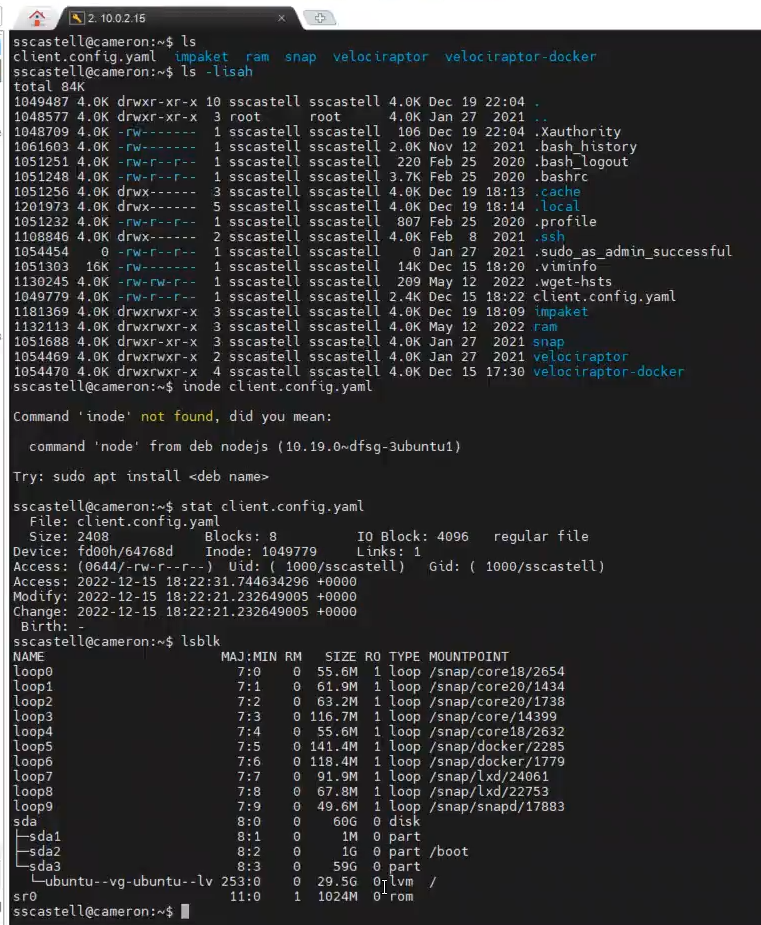The width and height of the screenshot is (761, 925).
Task: Click the 'Birth: -' line
Action: 53,626
